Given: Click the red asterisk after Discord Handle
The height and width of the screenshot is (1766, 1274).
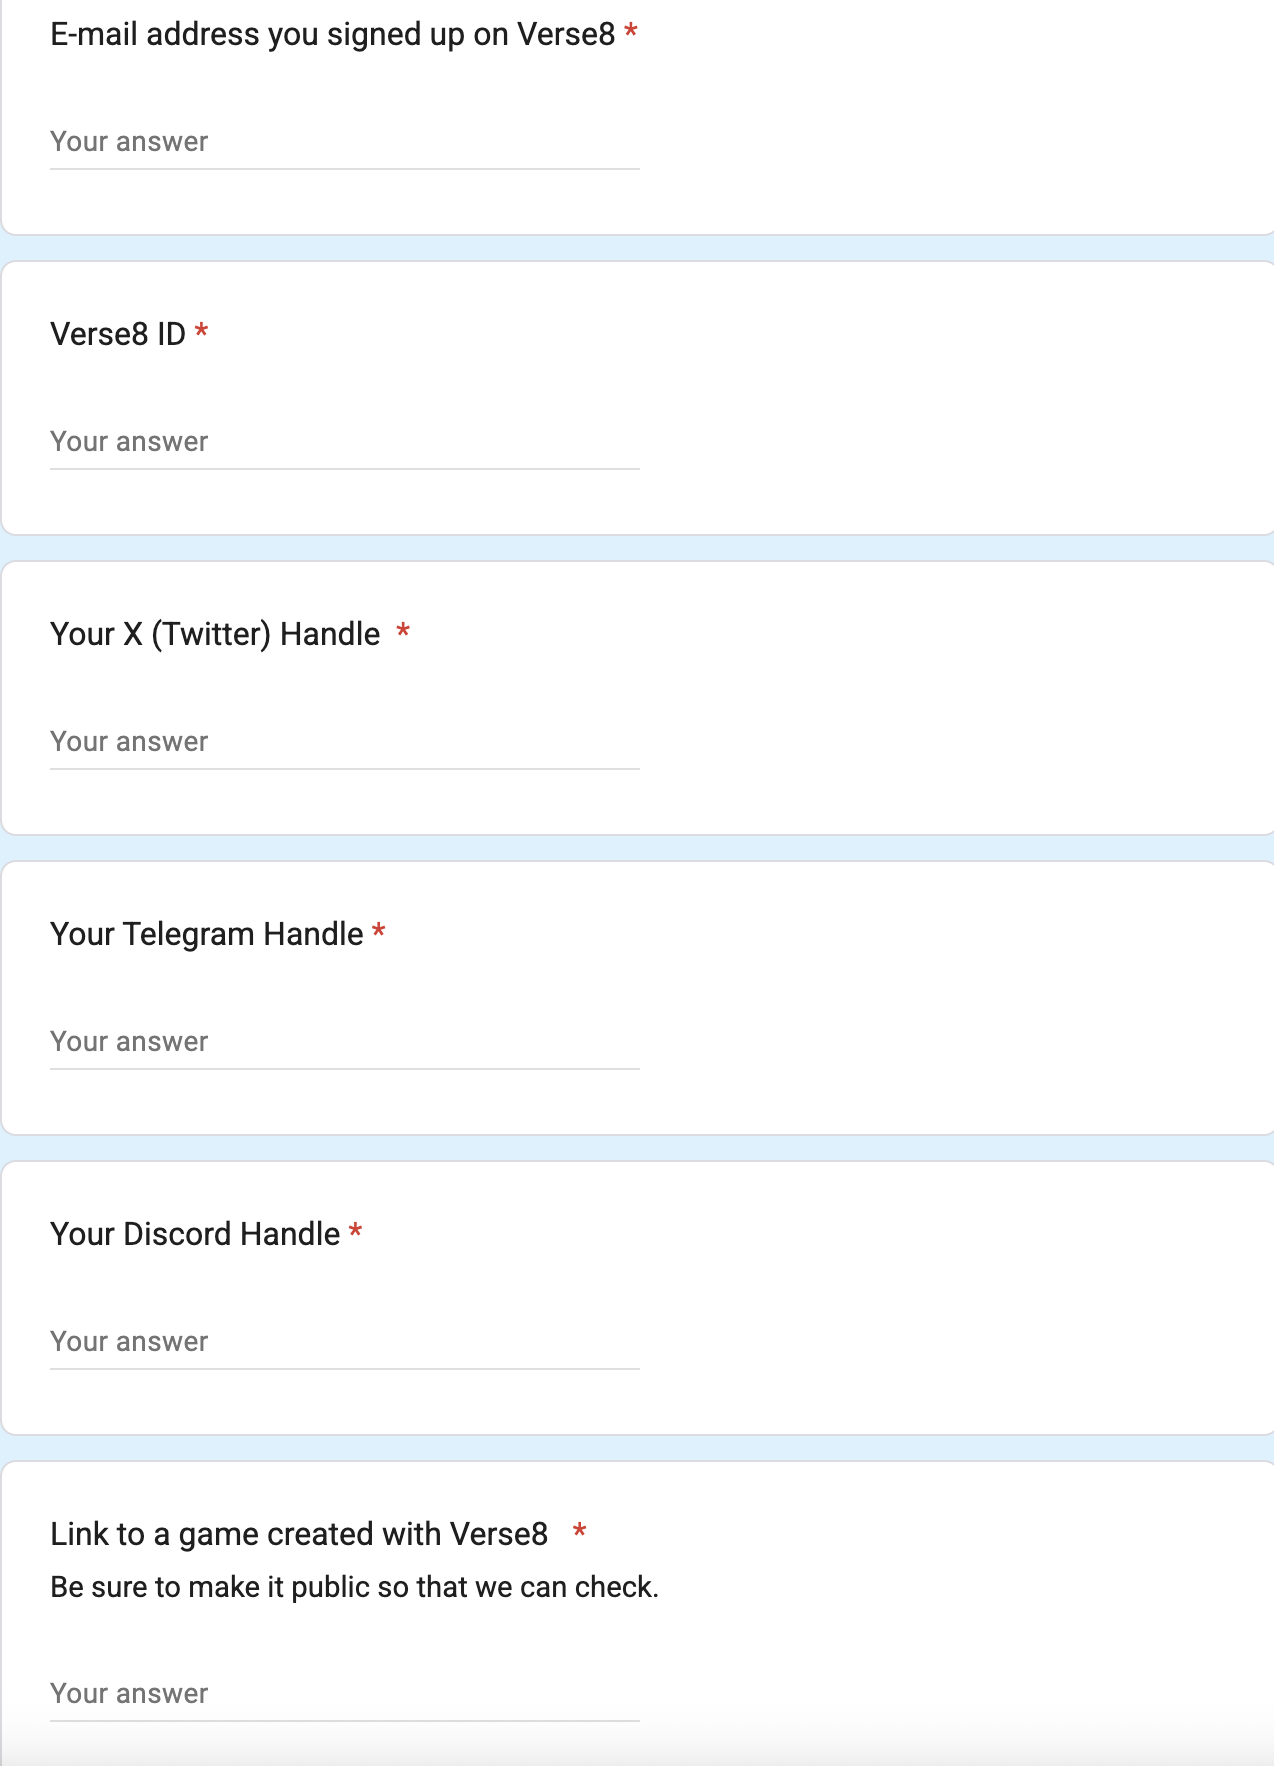Looking at the screenshot, I should pos(355,1232).
